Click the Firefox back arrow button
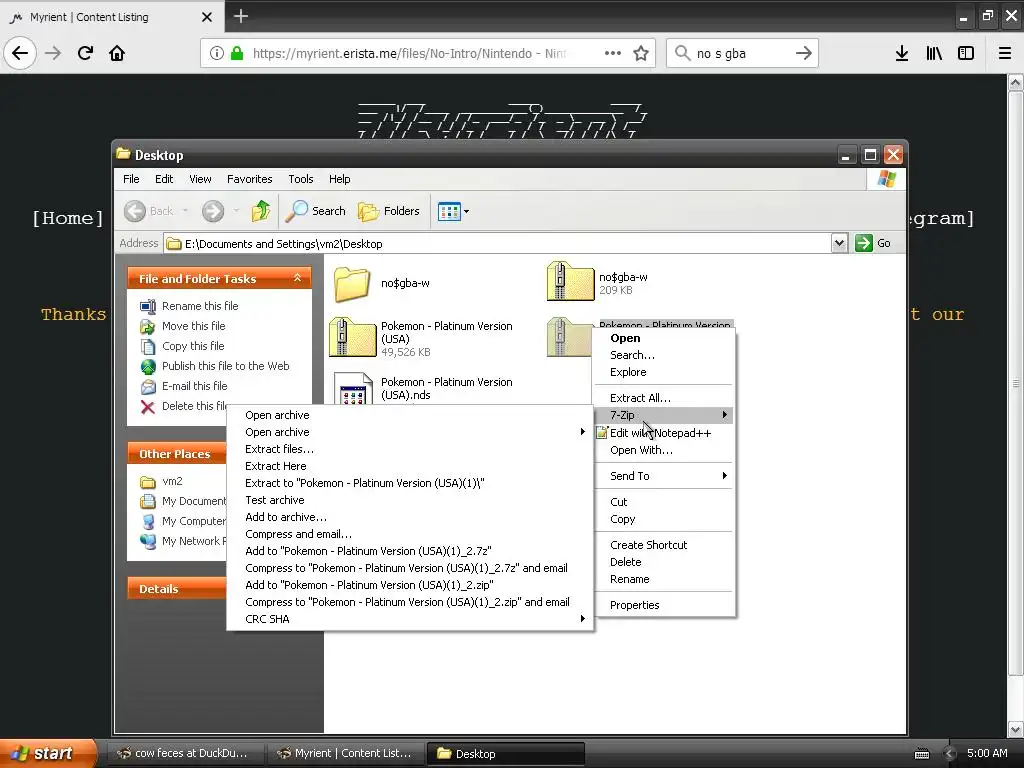 tap(20, 53)
